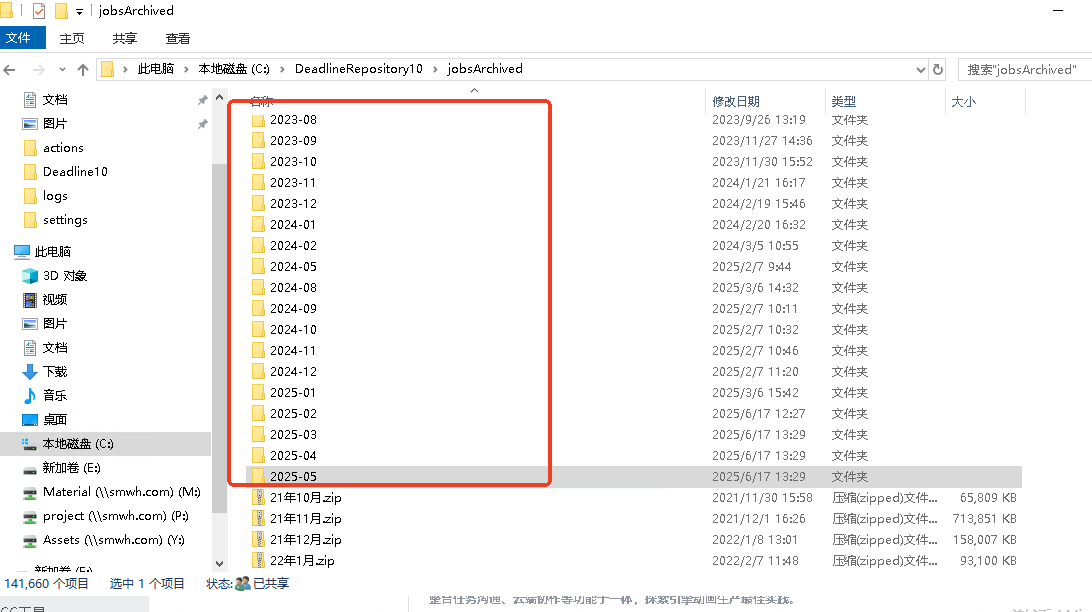Click DeadlineRepository10 in the address breadcrumb
Viewport: 1092px width, 612px height.
tap(359, 69)
